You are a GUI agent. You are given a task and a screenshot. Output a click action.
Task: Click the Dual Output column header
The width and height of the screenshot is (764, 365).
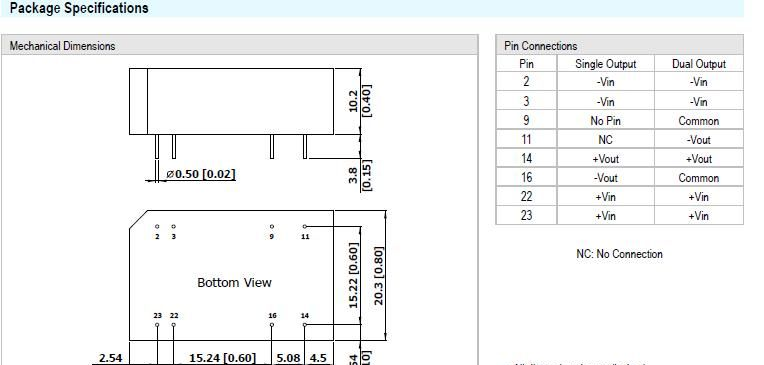click(699, 64)
